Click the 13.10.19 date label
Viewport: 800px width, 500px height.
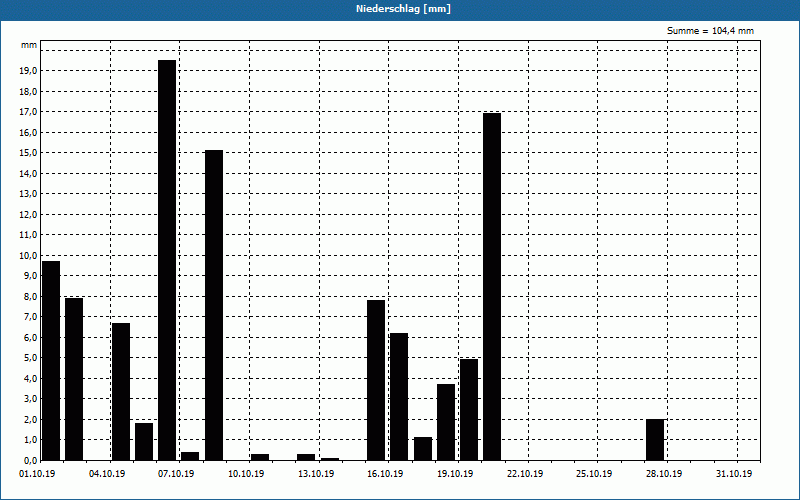pyautogui.click(x=316, y=474)
